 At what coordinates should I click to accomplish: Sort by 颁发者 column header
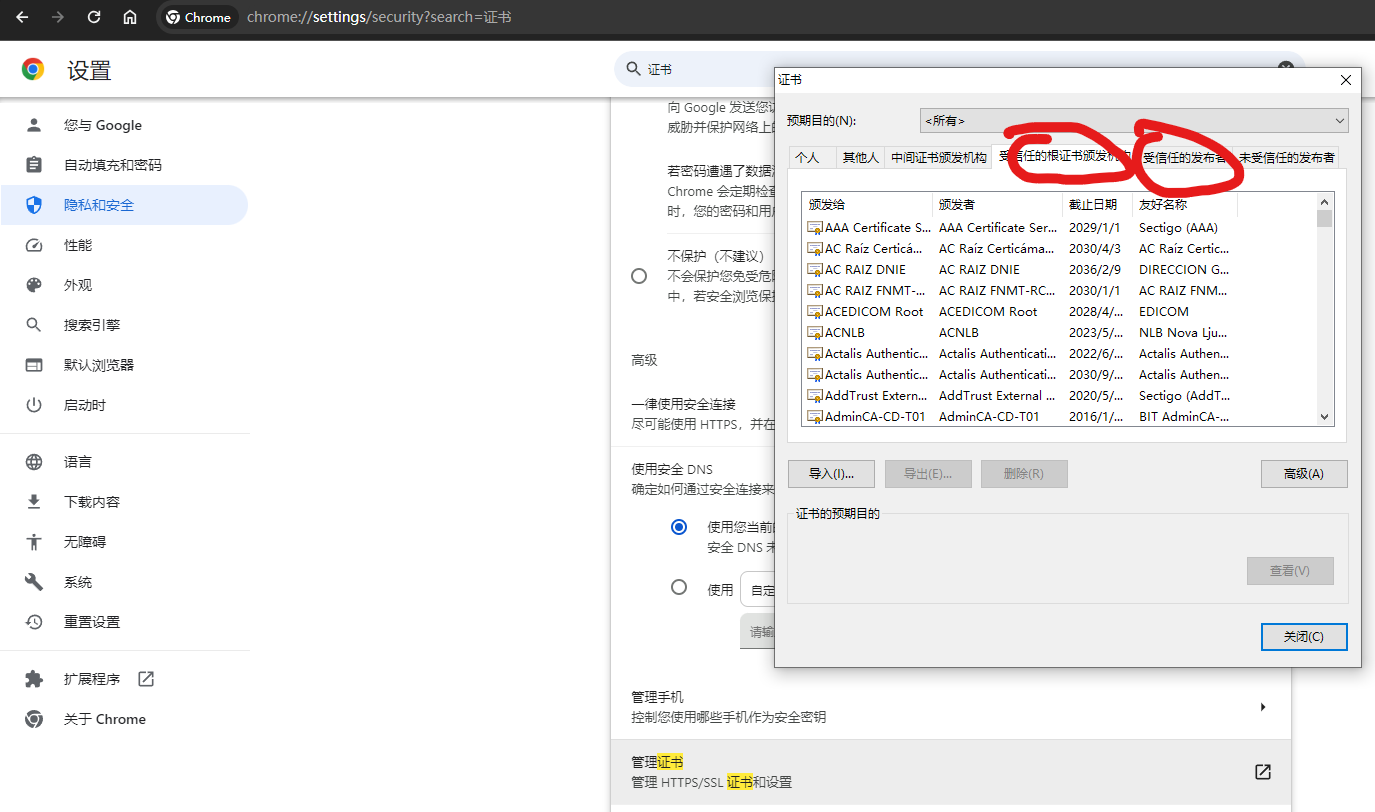(x=997, y=204)
